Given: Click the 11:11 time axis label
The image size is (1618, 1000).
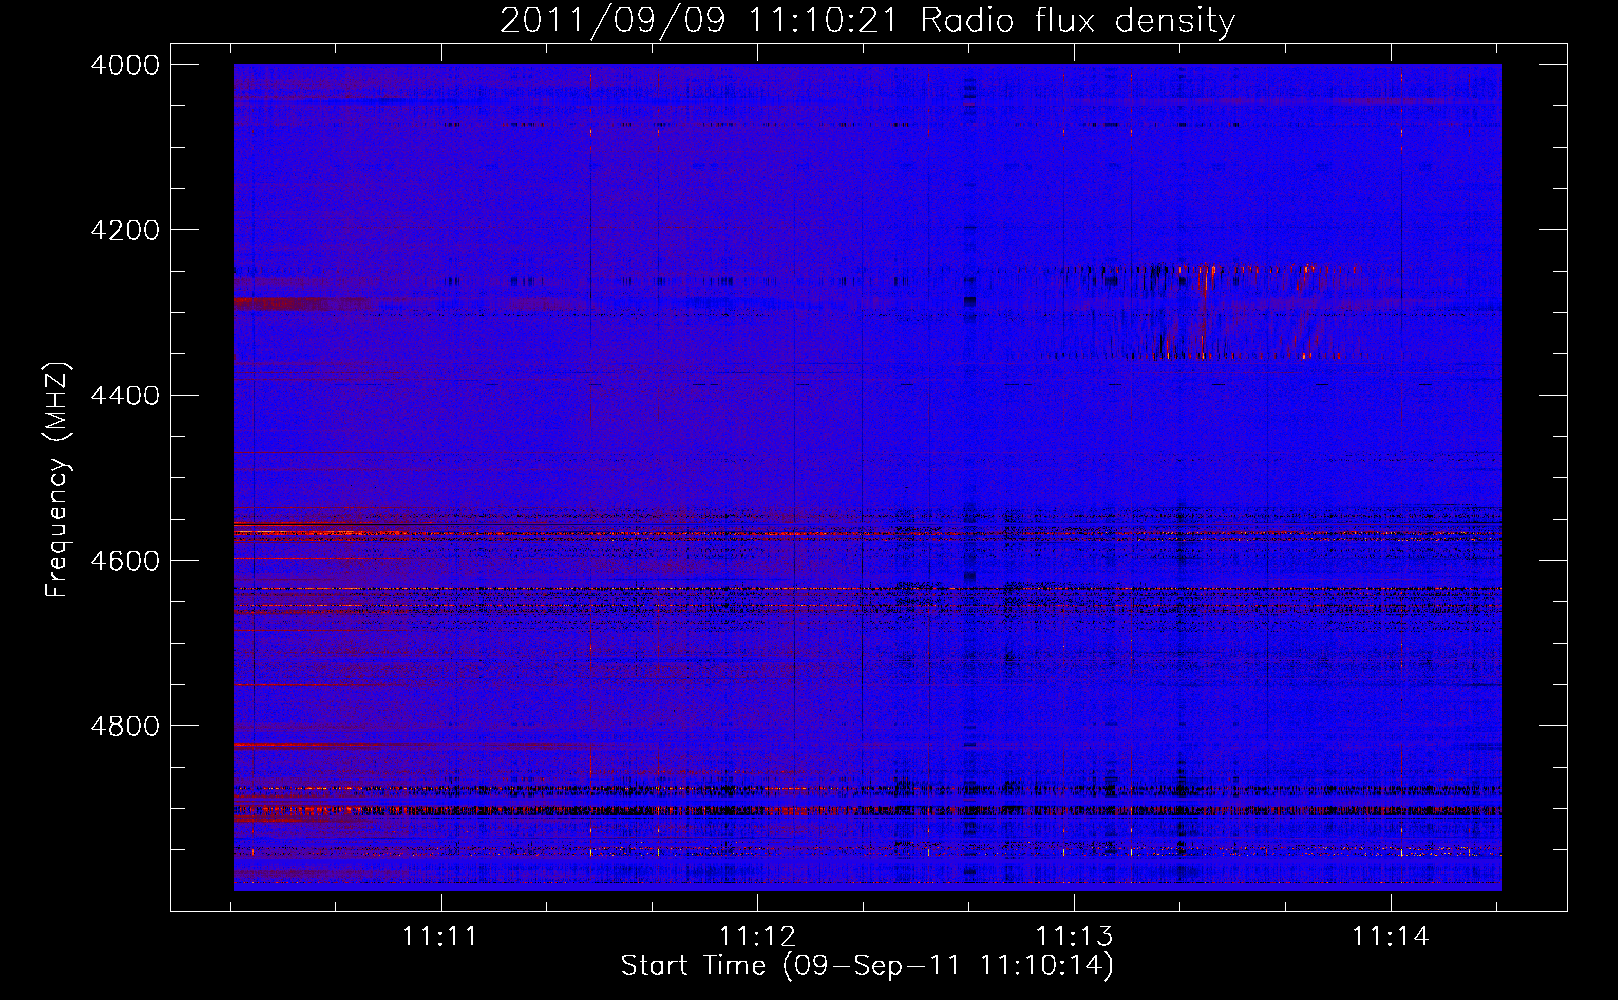Looking at the screenshot, I should (440, 937).
